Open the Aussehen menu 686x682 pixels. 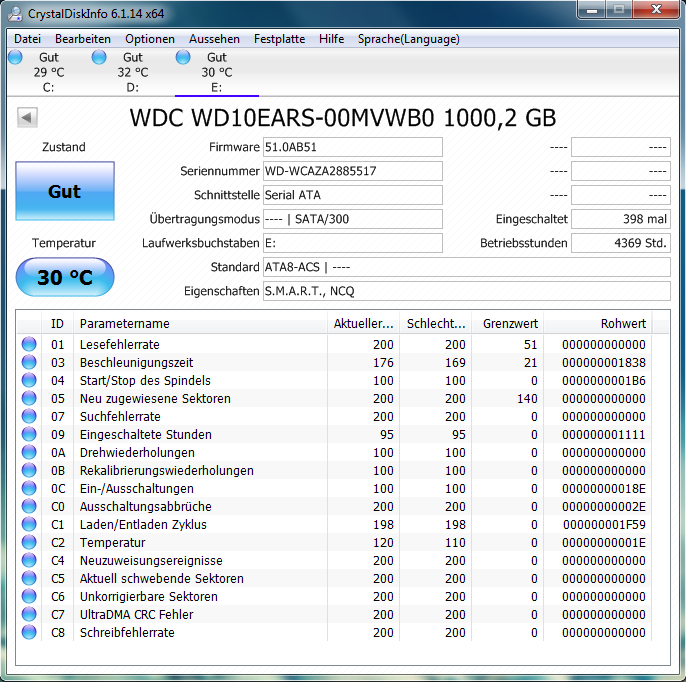pos(214,39)
